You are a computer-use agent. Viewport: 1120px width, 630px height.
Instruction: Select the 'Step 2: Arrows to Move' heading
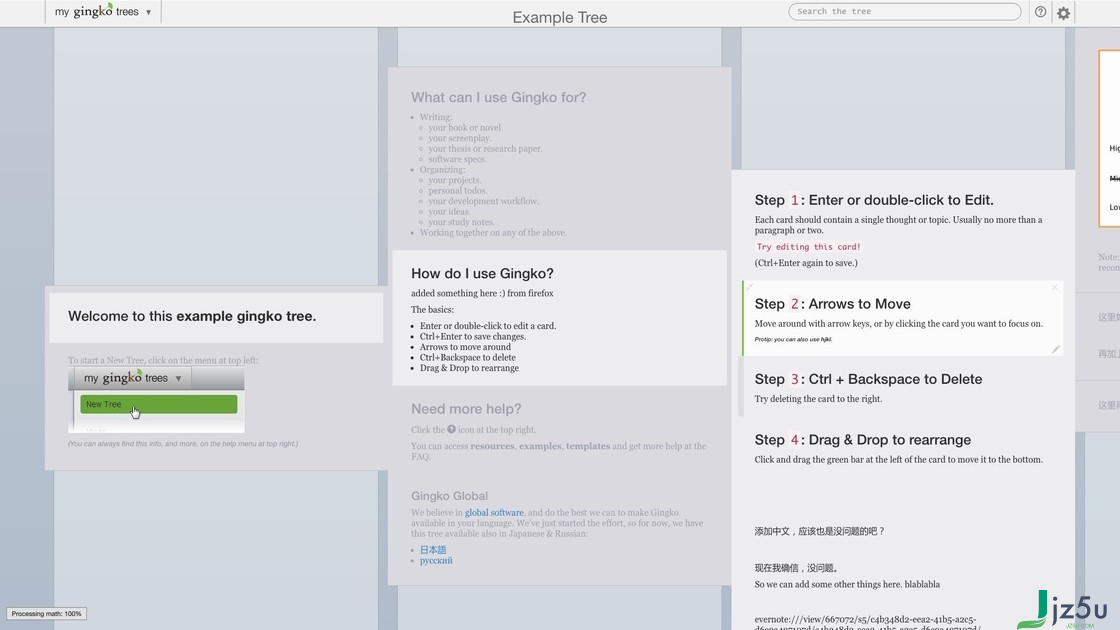tap(833, 304)
